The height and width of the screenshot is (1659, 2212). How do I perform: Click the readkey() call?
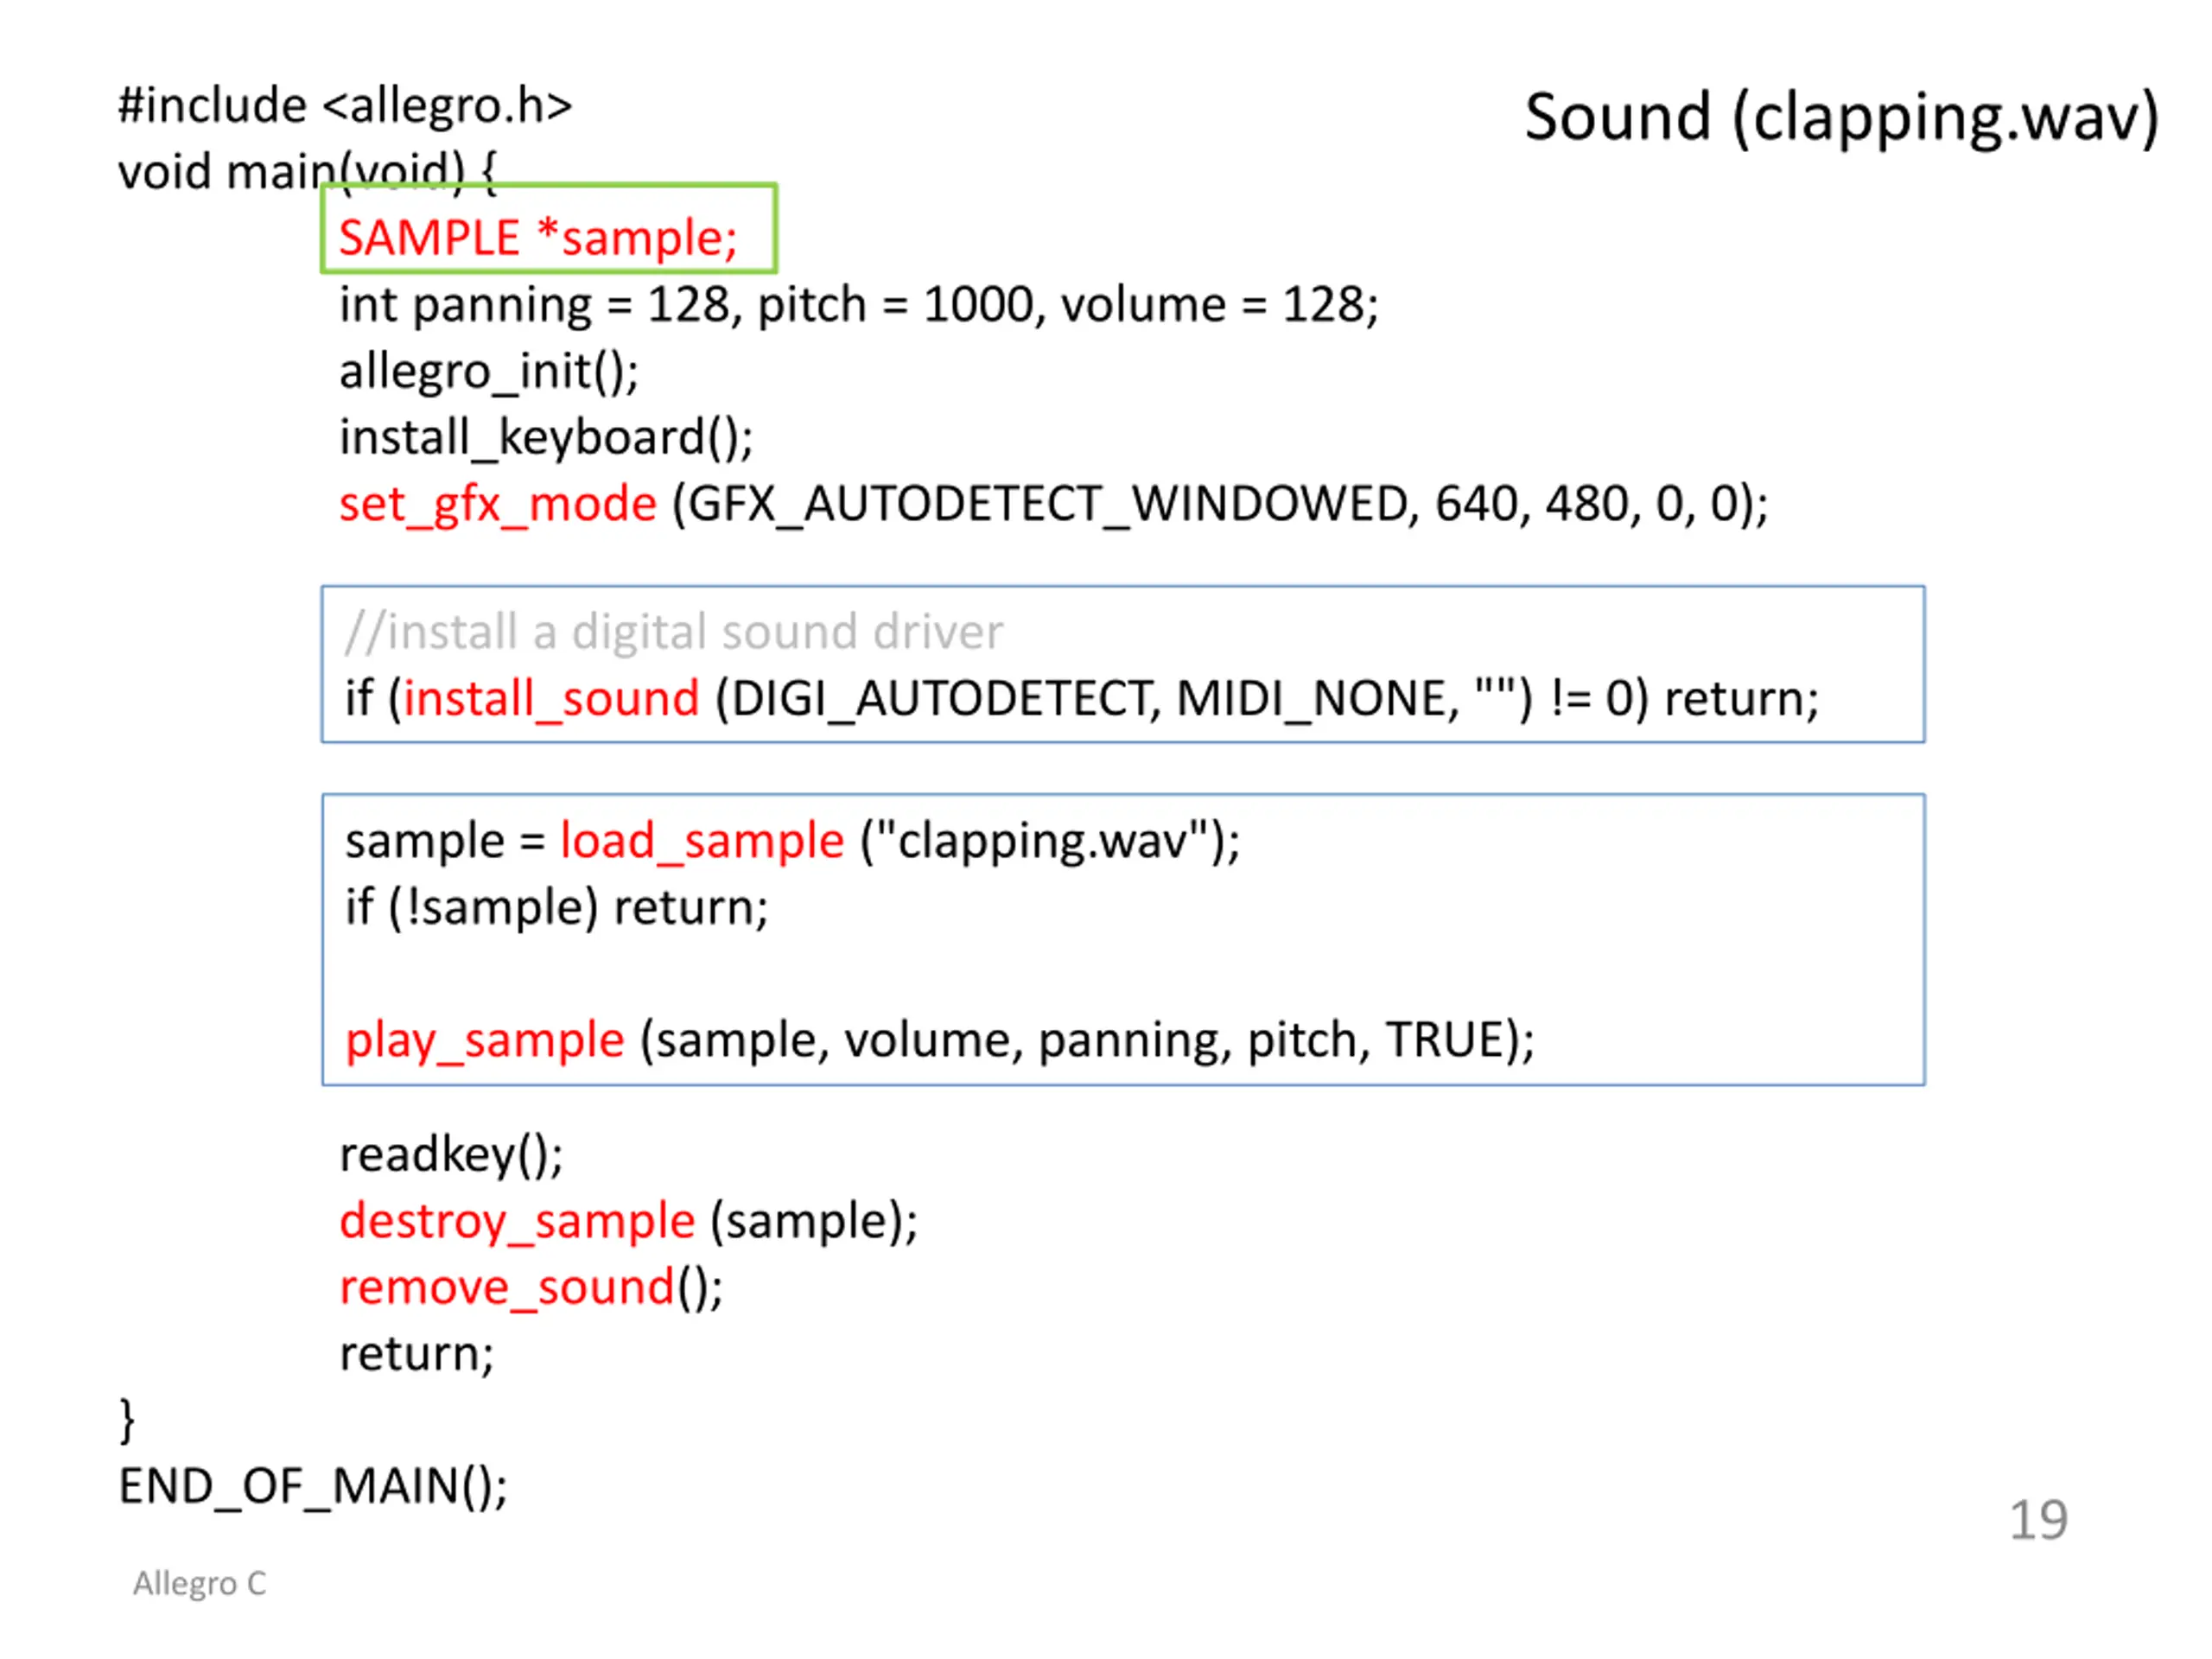pyautogui.click(x=451, y=1155)
